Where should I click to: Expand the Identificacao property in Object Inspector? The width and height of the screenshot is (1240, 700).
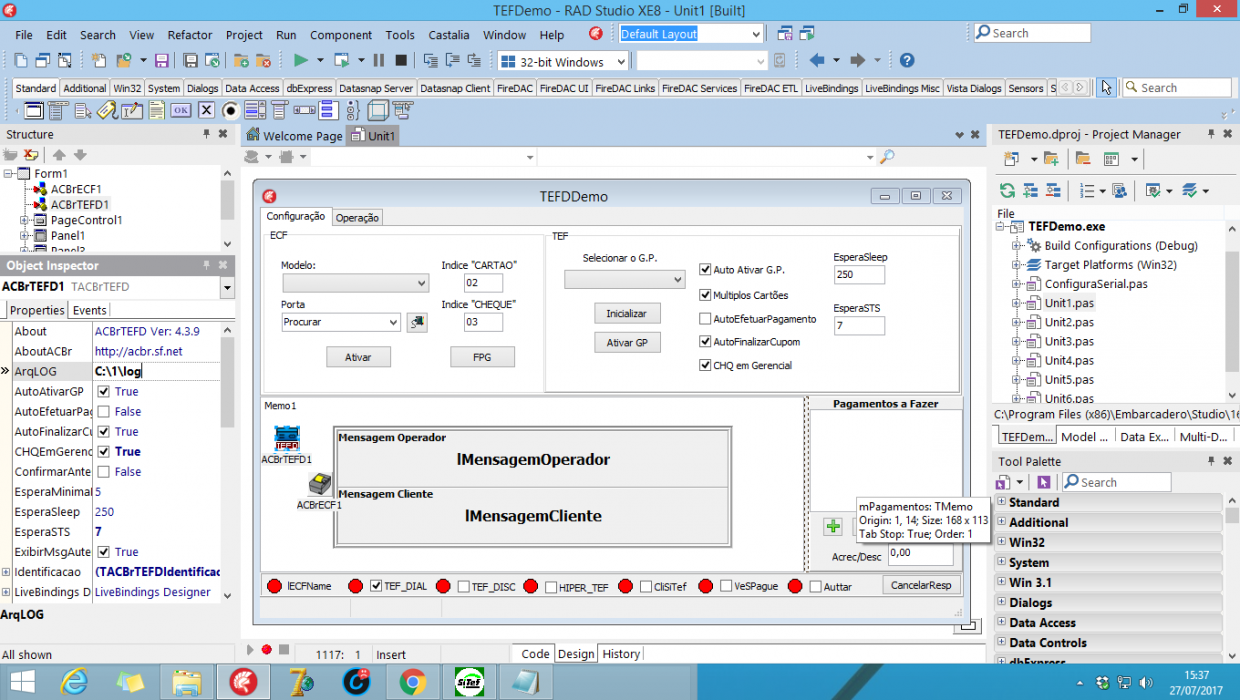click(6, 572)
